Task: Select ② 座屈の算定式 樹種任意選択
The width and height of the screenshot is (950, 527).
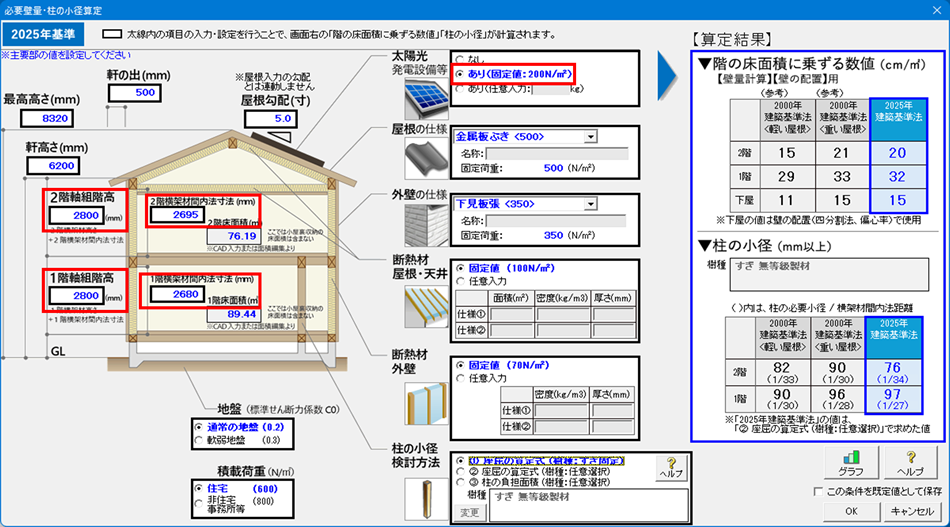Action: coord(460,471)
